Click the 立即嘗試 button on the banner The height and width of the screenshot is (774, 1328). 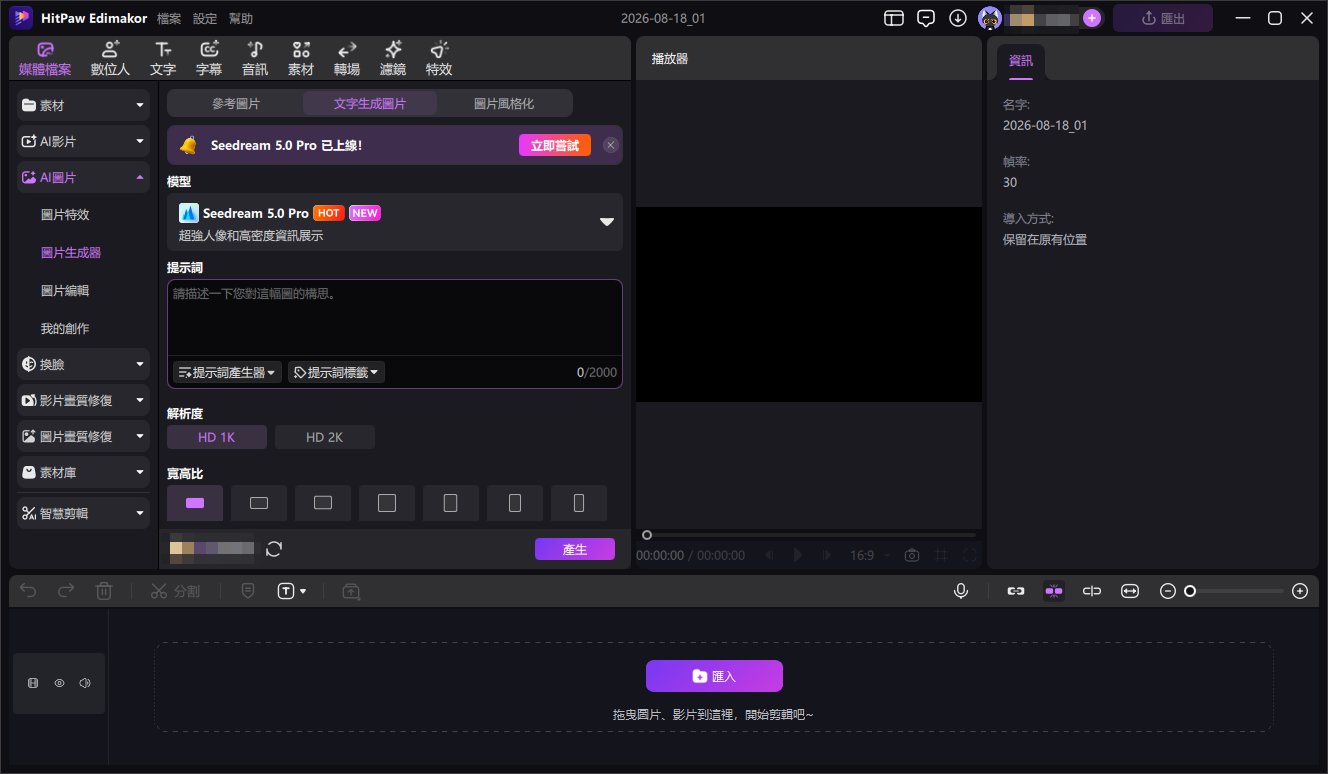coord(555,145)
